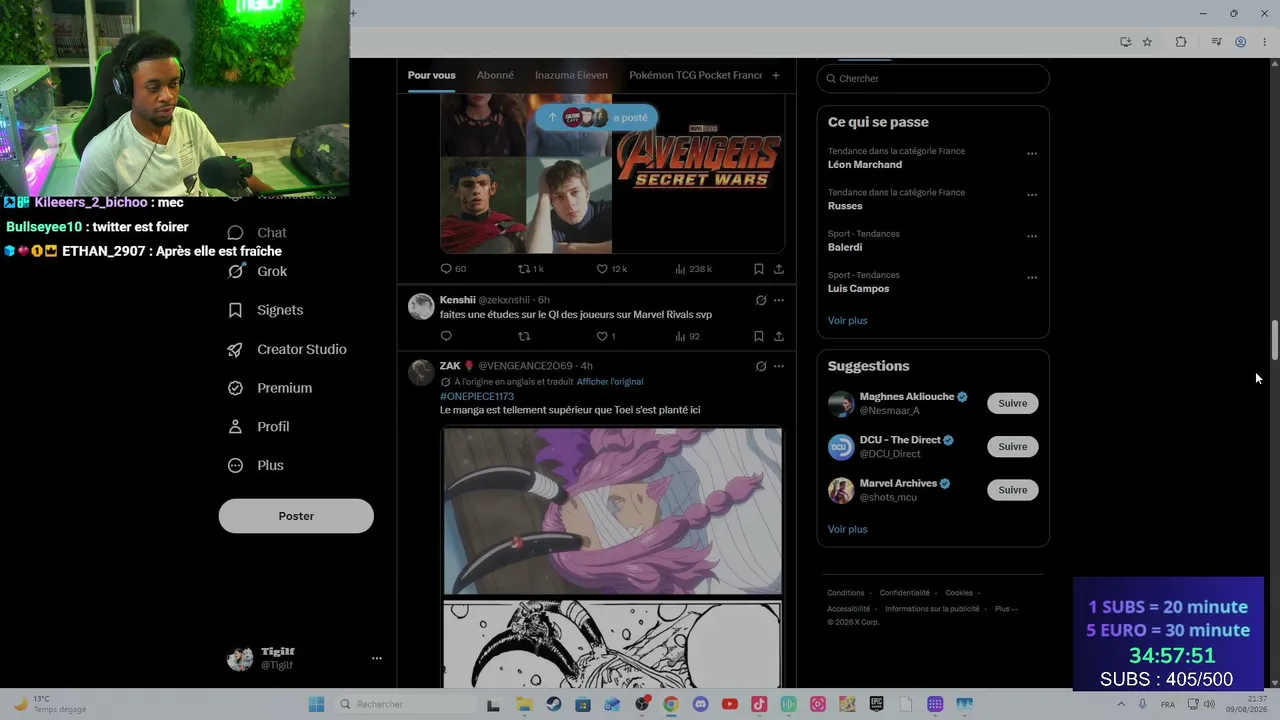Launch Epic Games from the taskbar
The height and width of the screenshot is (720, 1280).
pos(876,704)
